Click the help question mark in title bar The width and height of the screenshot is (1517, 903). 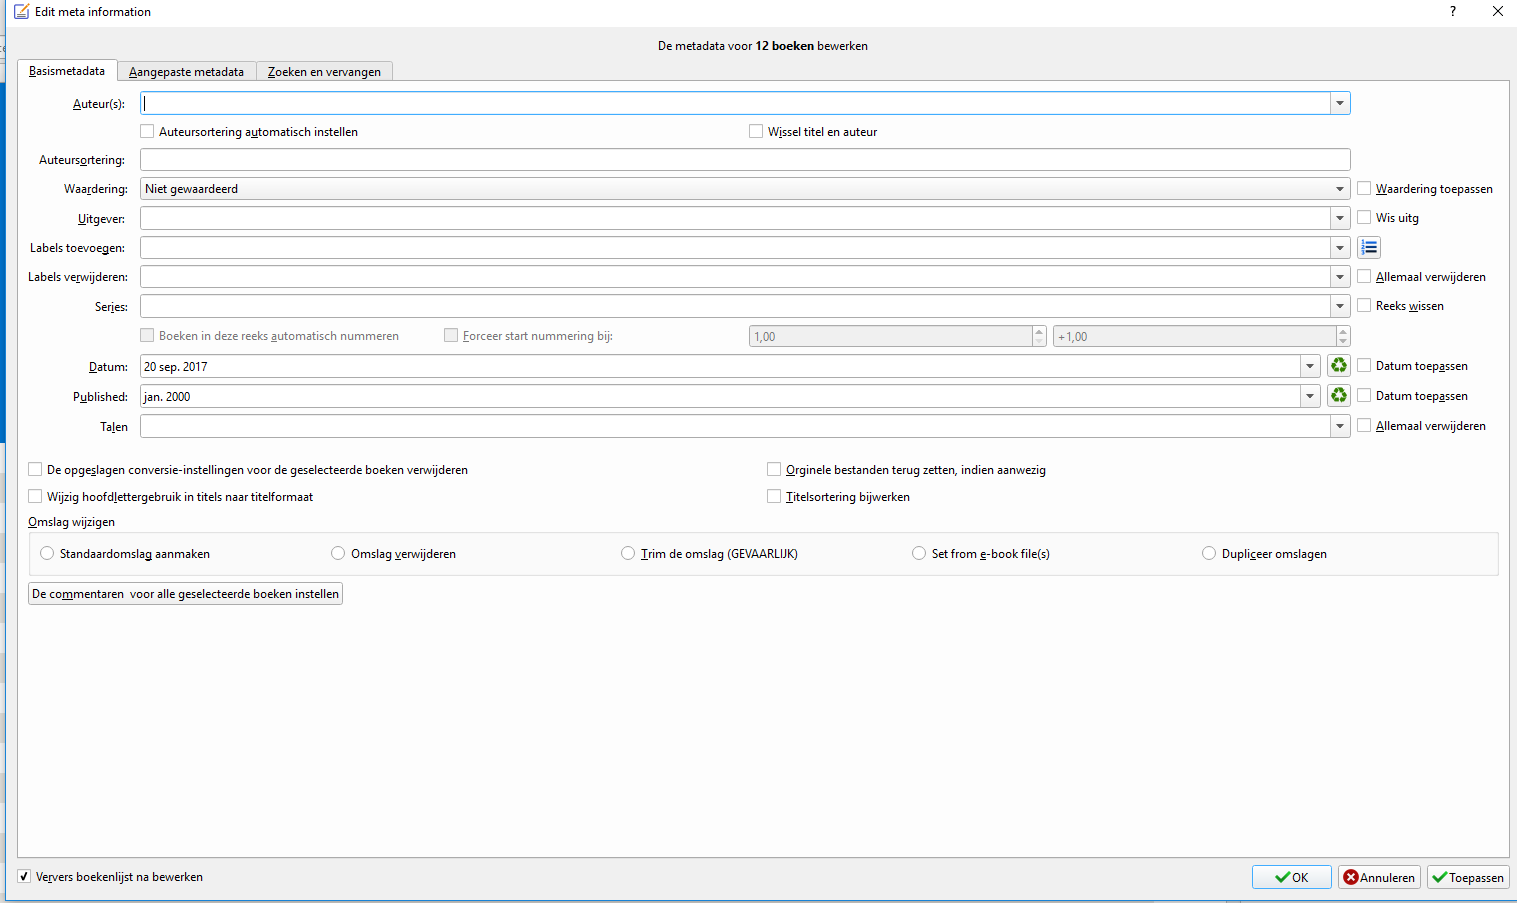(1453, 11)
